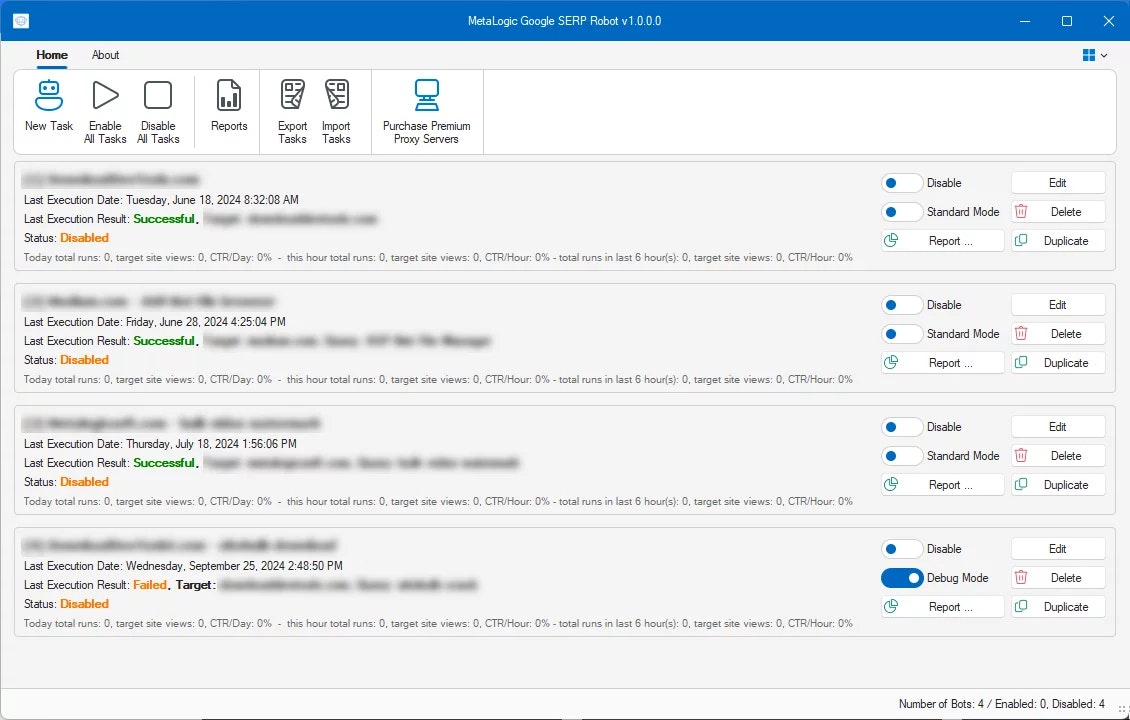1130x720 pixels.
Task: Click the Import Tasks icon
Action: click(336, 95)
